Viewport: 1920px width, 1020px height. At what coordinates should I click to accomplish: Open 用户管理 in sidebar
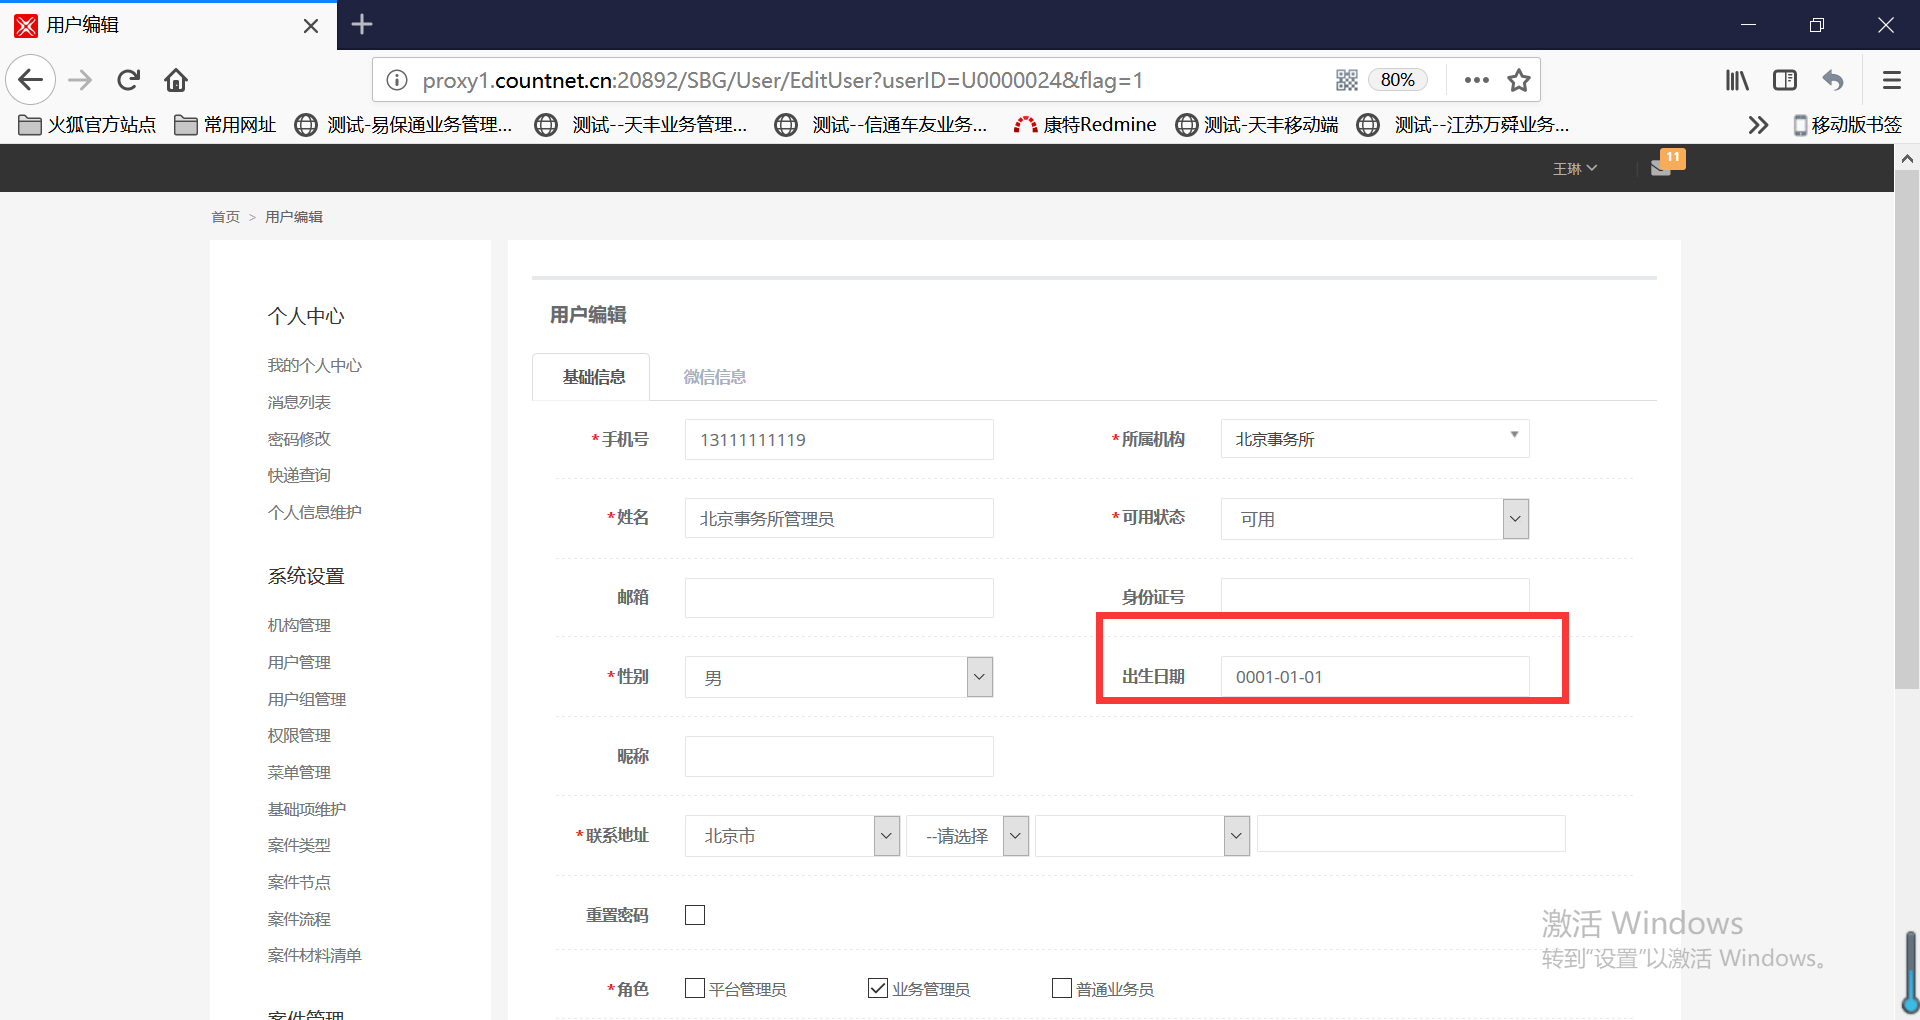coord(298,662)
